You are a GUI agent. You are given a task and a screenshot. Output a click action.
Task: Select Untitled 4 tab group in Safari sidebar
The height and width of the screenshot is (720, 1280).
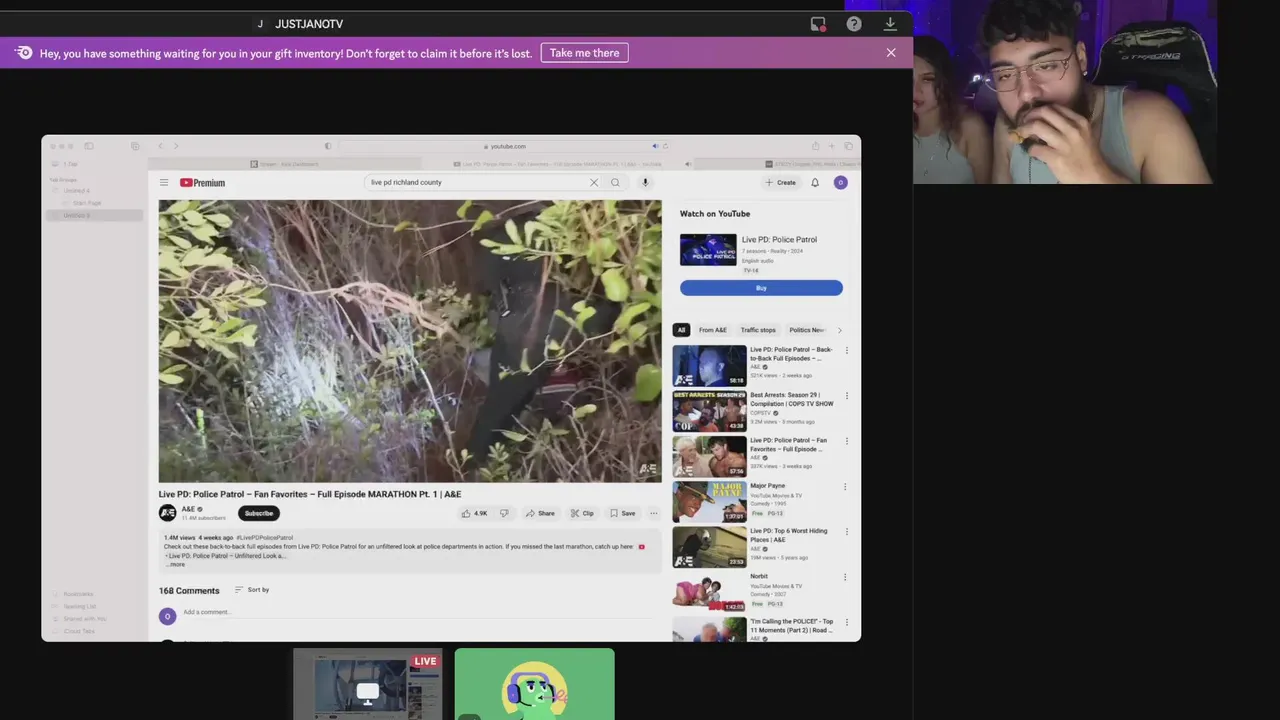[x=77, y=191]
